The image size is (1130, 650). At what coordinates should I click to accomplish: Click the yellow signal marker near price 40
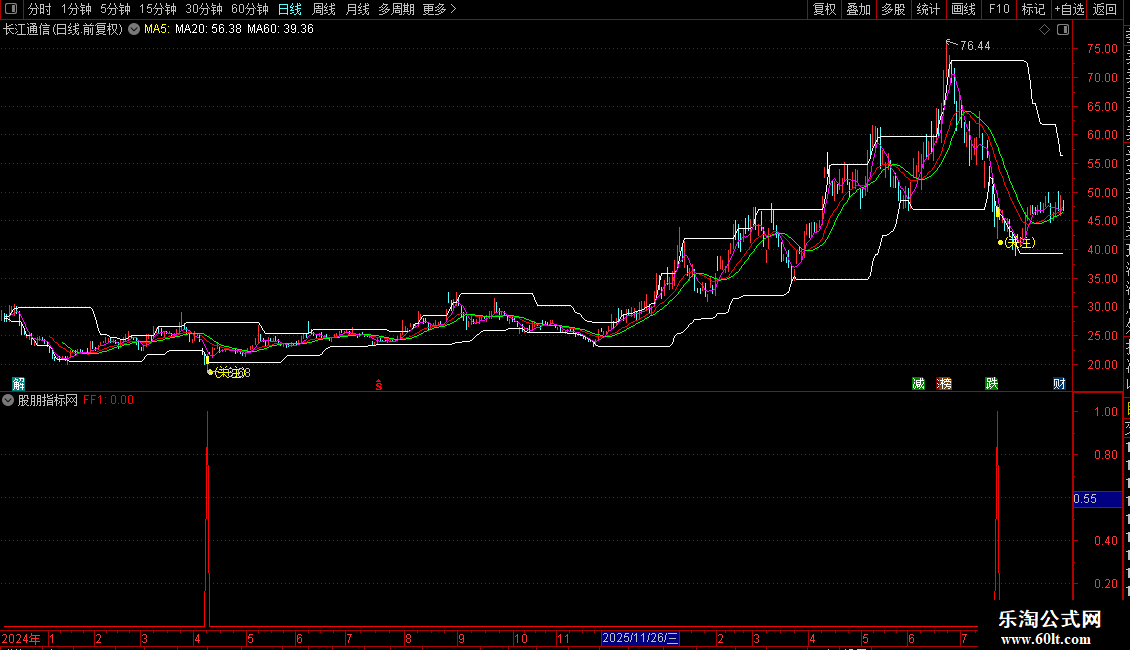pyautogui.click(x=1018, y=243)
